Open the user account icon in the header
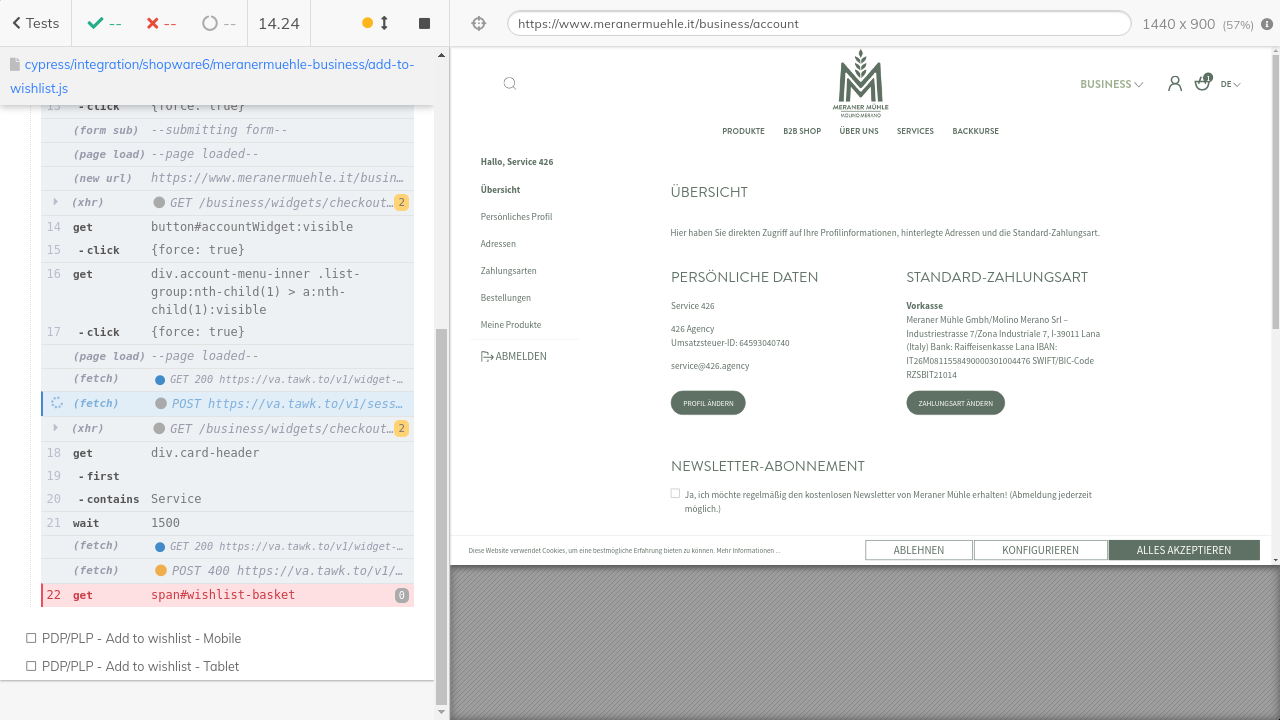 (x=1175, y=84)
